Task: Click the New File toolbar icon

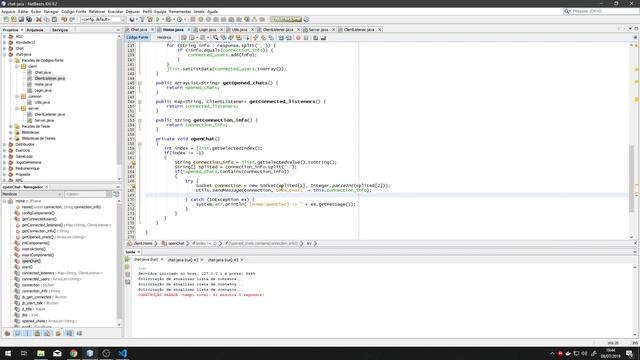Action: coord(6,20)
